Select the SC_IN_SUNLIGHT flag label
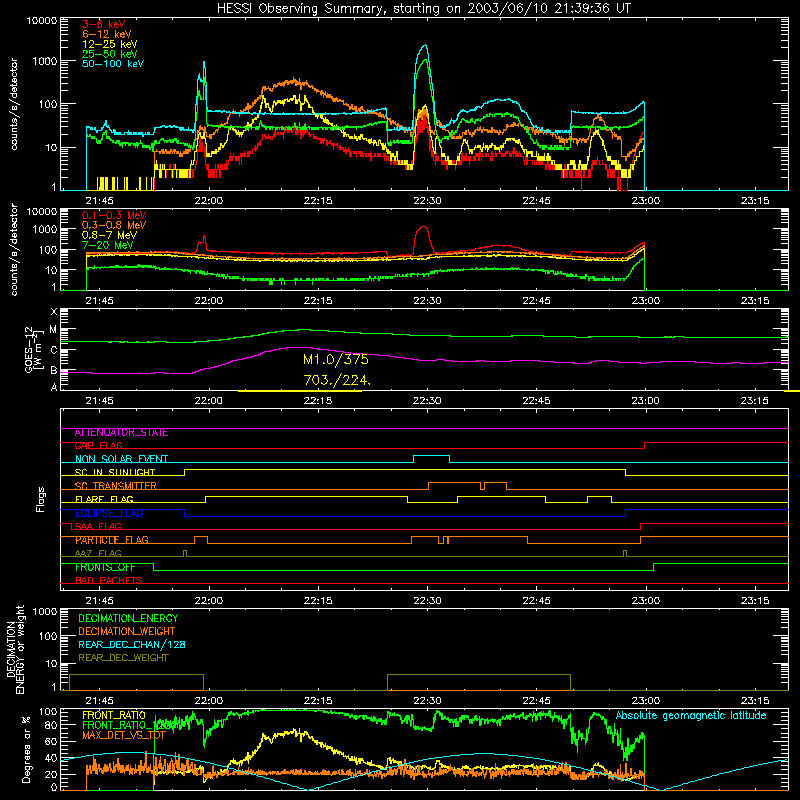 point(115,472)
